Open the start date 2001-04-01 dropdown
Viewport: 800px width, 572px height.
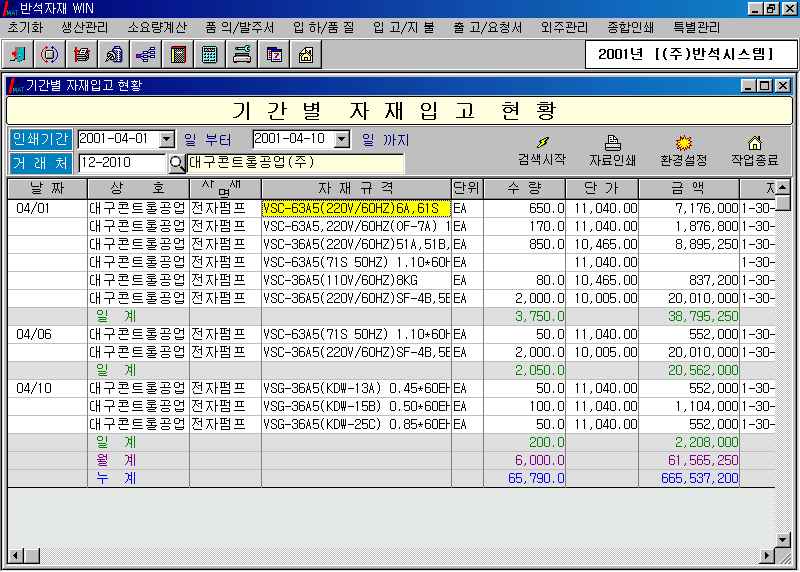pos(167,139)
